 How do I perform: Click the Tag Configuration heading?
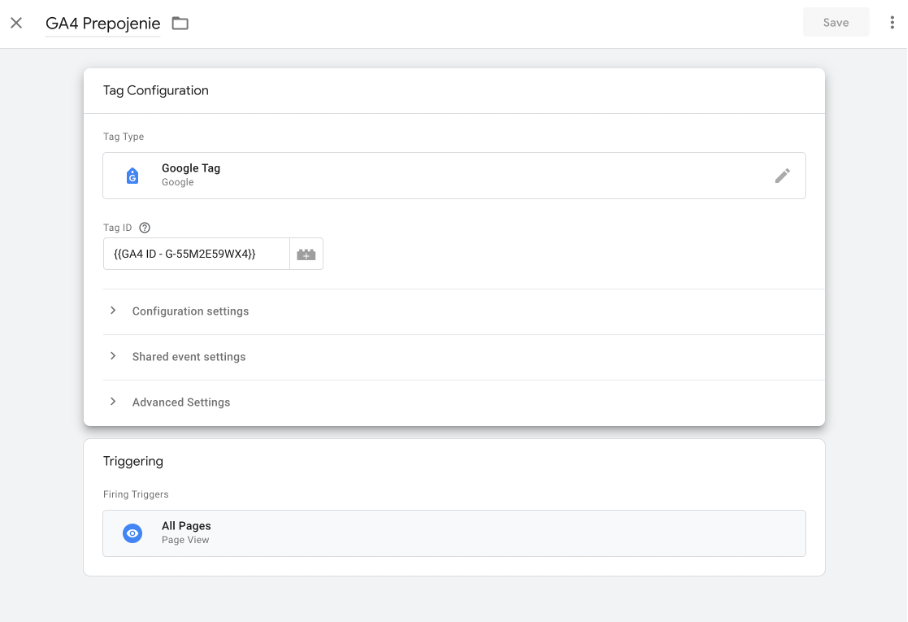tap(155, 90)
